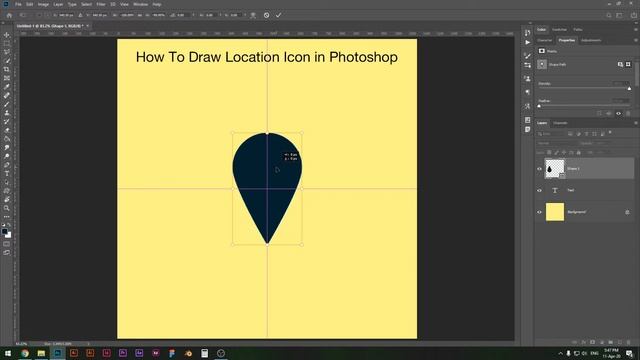640x360 pixels.
Task: Select the Rectangular Marquee tool
Action: tap(7, 43)
